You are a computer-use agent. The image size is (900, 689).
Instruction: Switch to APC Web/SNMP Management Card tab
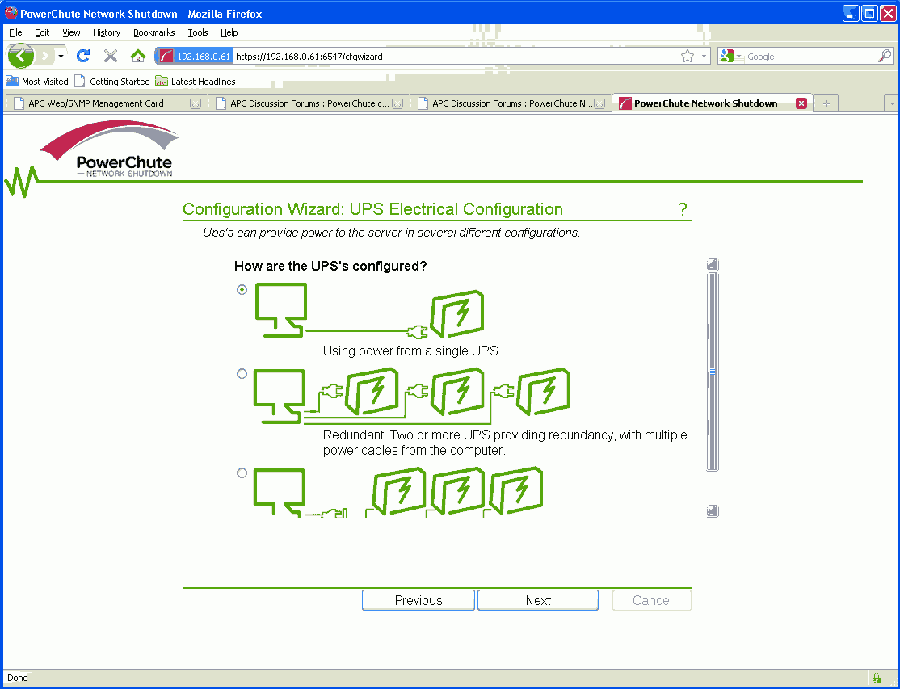(x=100, y=103)
